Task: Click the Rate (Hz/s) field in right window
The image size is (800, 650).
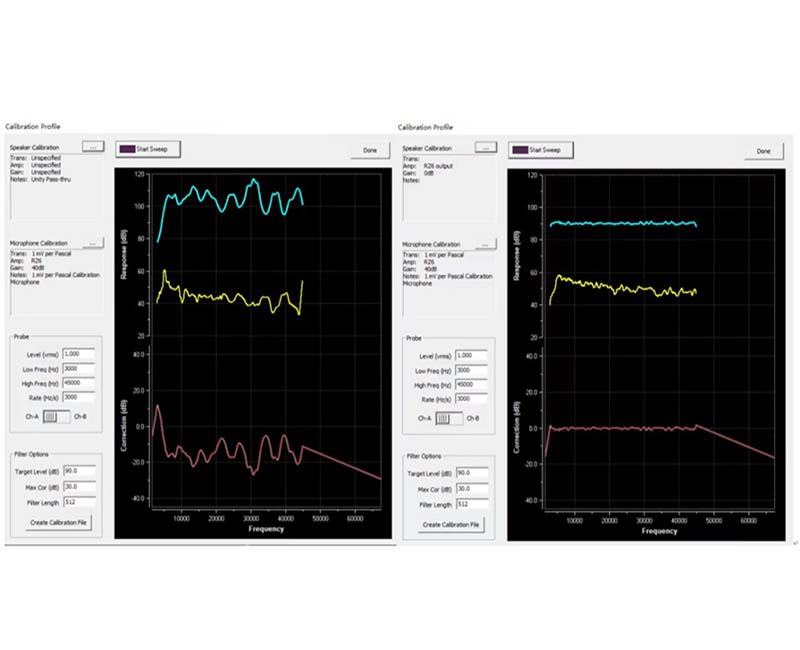Action: (x=470, y=399)
